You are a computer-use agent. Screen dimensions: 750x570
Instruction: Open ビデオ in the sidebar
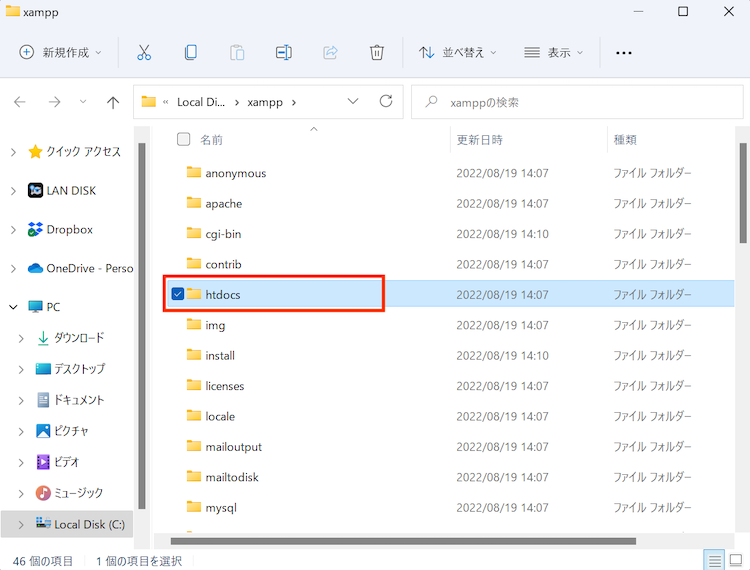57,462
